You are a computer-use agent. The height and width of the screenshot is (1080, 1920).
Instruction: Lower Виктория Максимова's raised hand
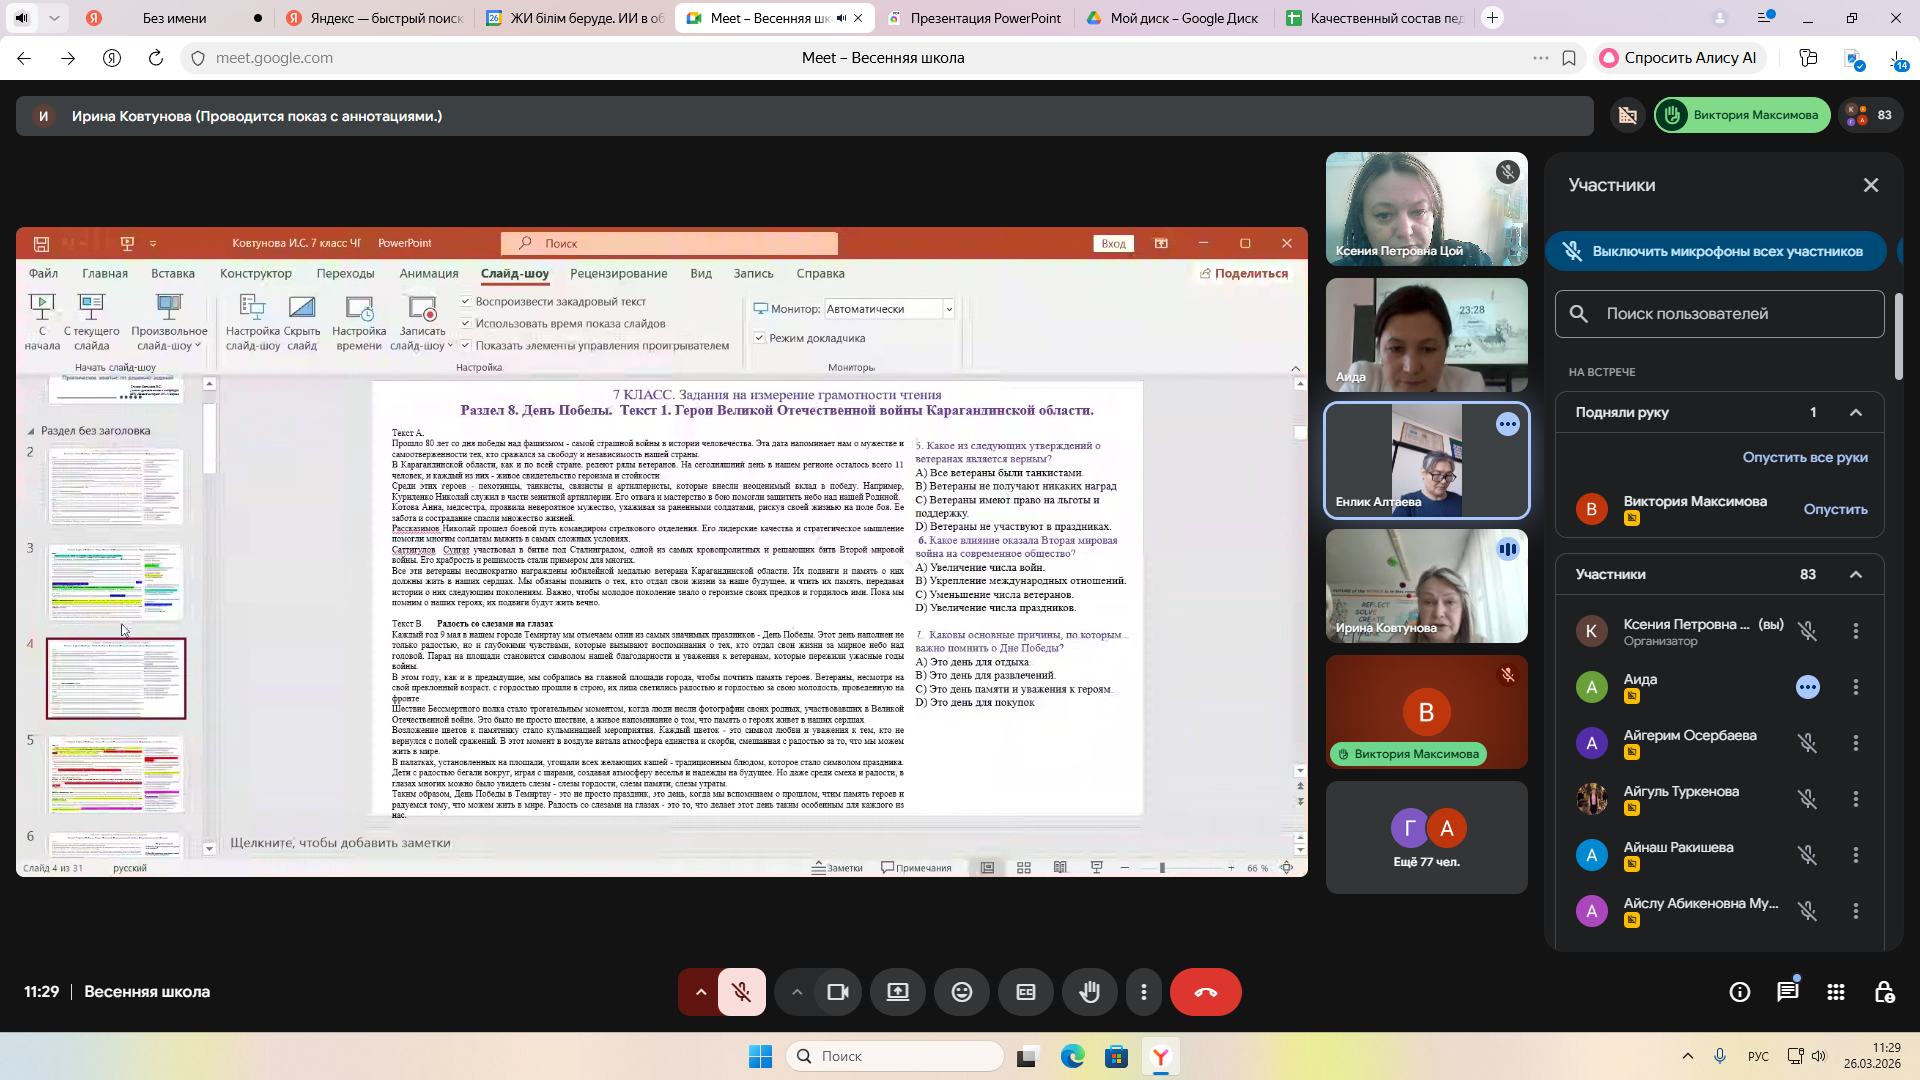click(x=1835, y=509)
